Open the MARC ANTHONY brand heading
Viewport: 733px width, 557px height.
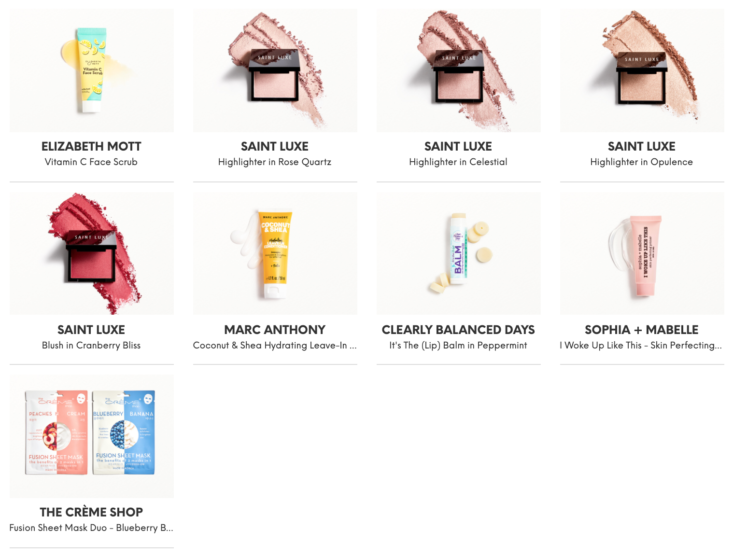(275, 329)
